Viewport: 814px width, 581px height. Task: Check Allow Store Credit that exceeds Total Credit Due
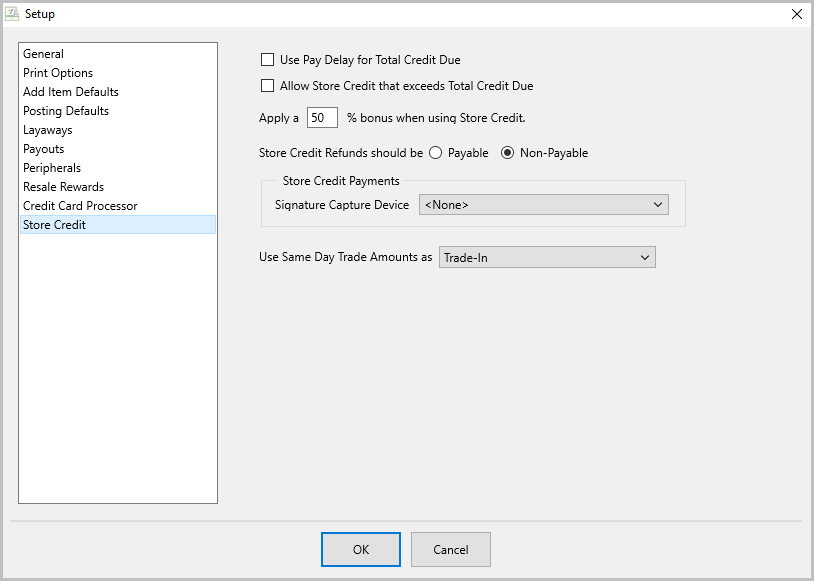coord(267,86)
